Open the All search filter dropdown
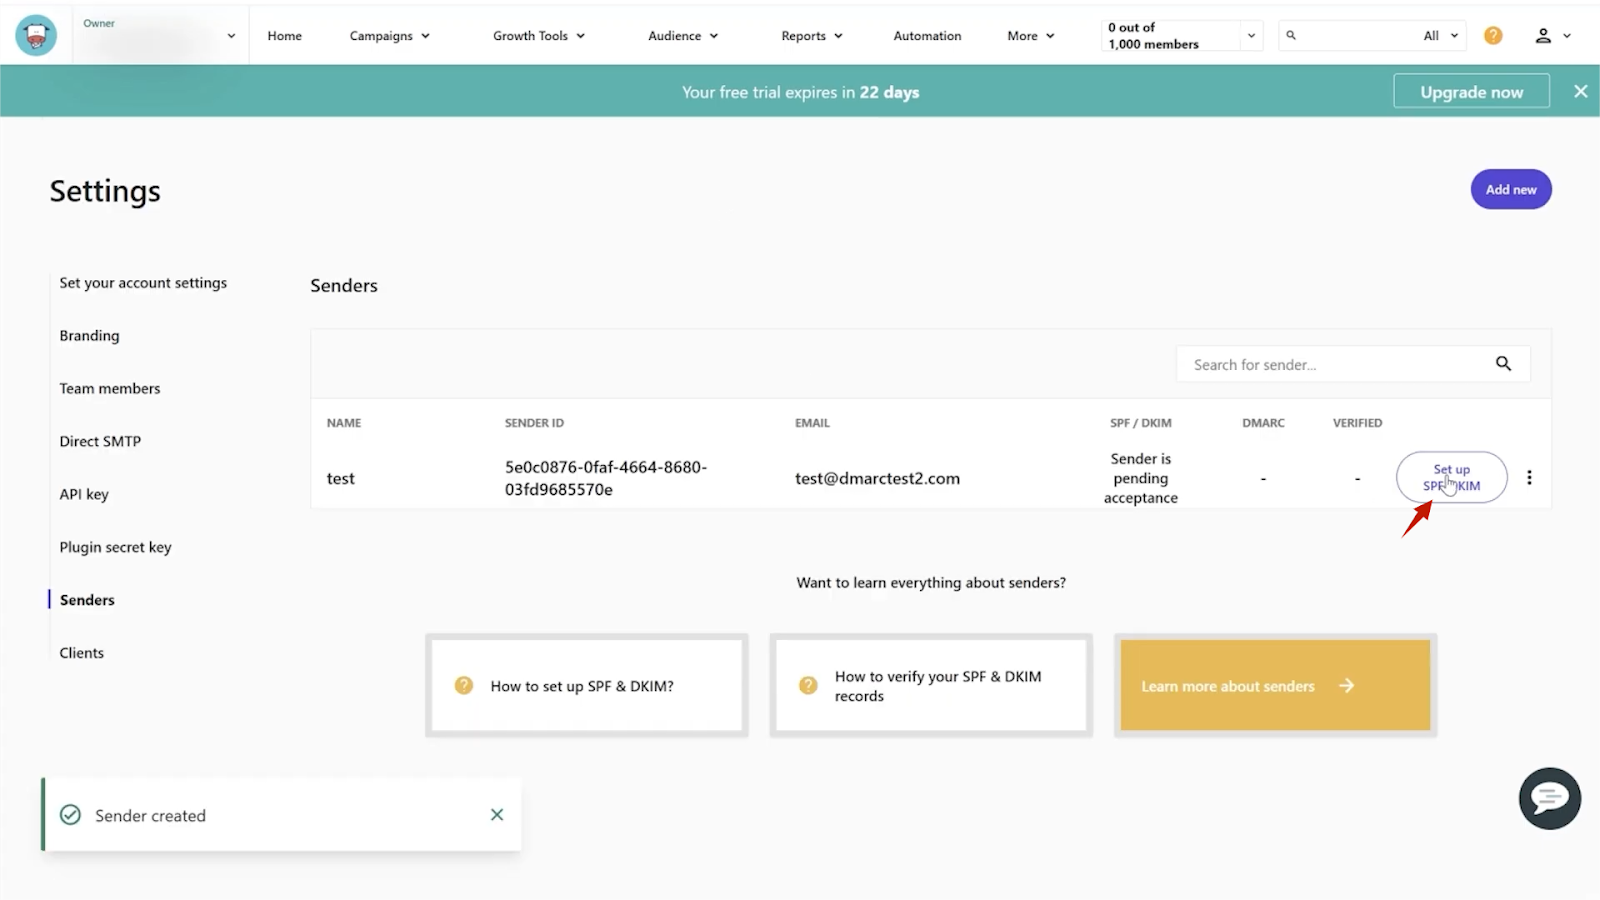Viewport: 1600px width, 900px height. tap(1440, 36)
